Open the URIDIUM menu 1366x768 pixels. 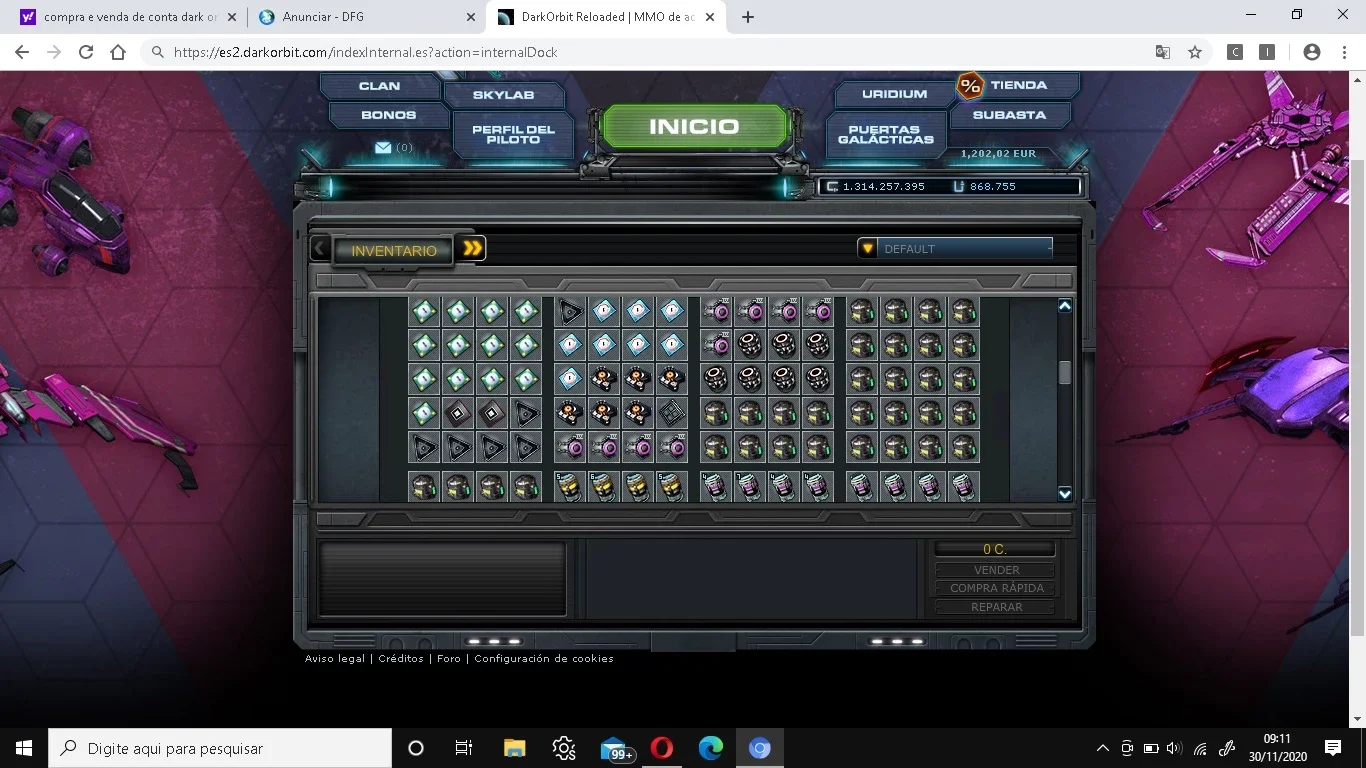(894, 94)
